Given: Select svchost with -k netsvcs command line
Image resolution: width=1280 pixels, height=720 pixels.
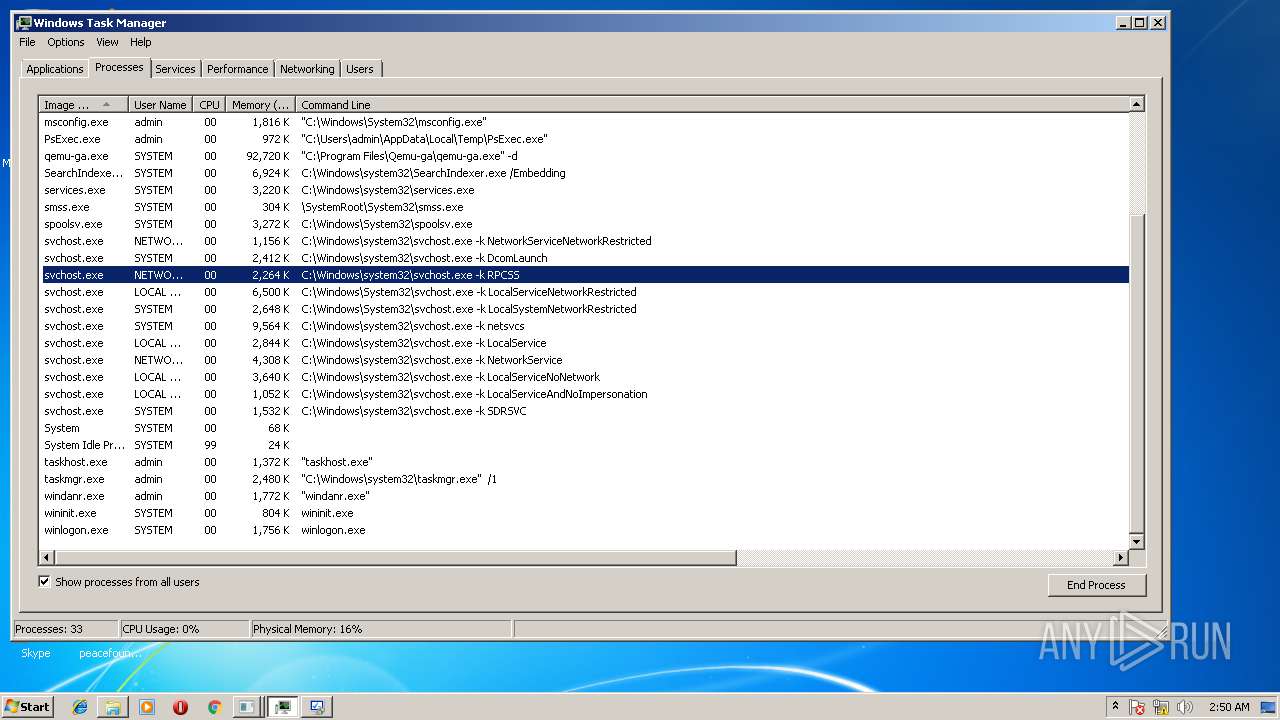Looking at the screenshot, I should [x=584, y=326].
